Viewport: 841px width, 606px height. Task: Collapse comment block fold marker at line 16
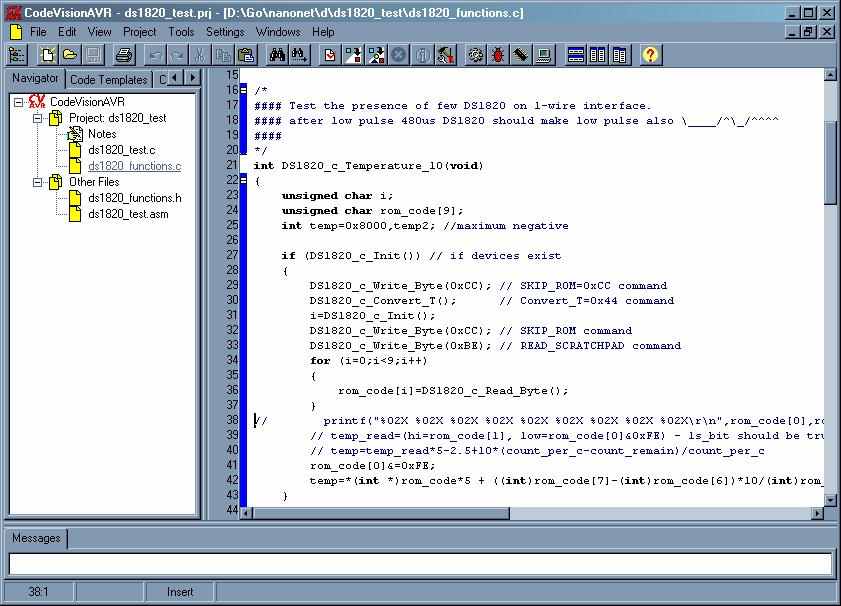click(x=244, y=90)
